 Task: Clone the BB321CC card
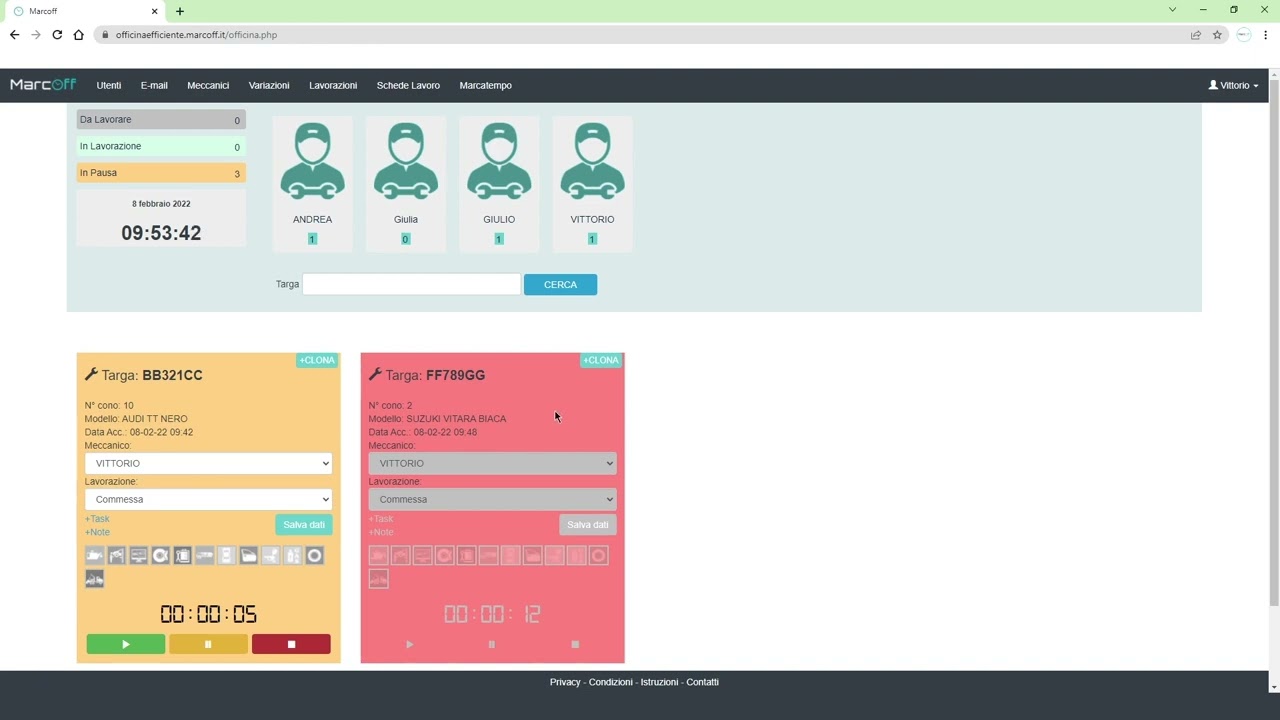click(x=317, y=360)
